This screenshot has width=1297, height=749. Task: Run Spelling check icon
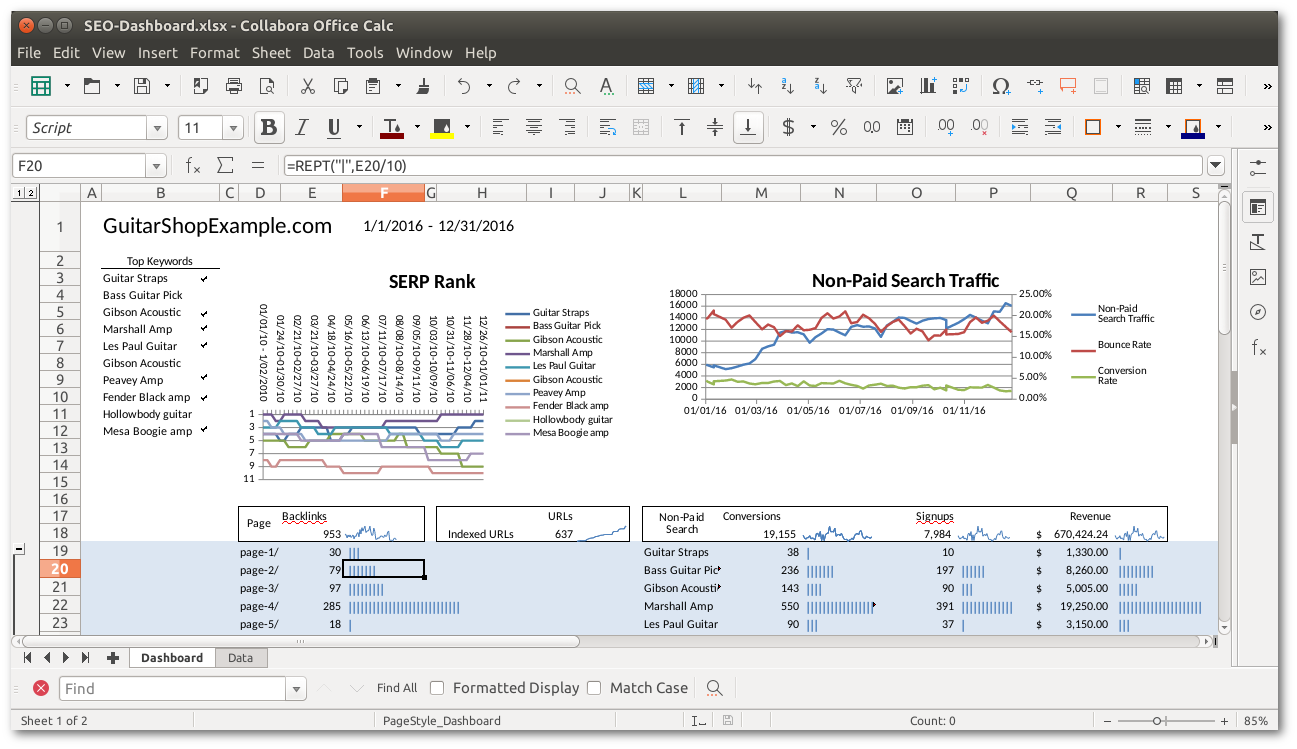pyautogui.click(x=606, y=86)
